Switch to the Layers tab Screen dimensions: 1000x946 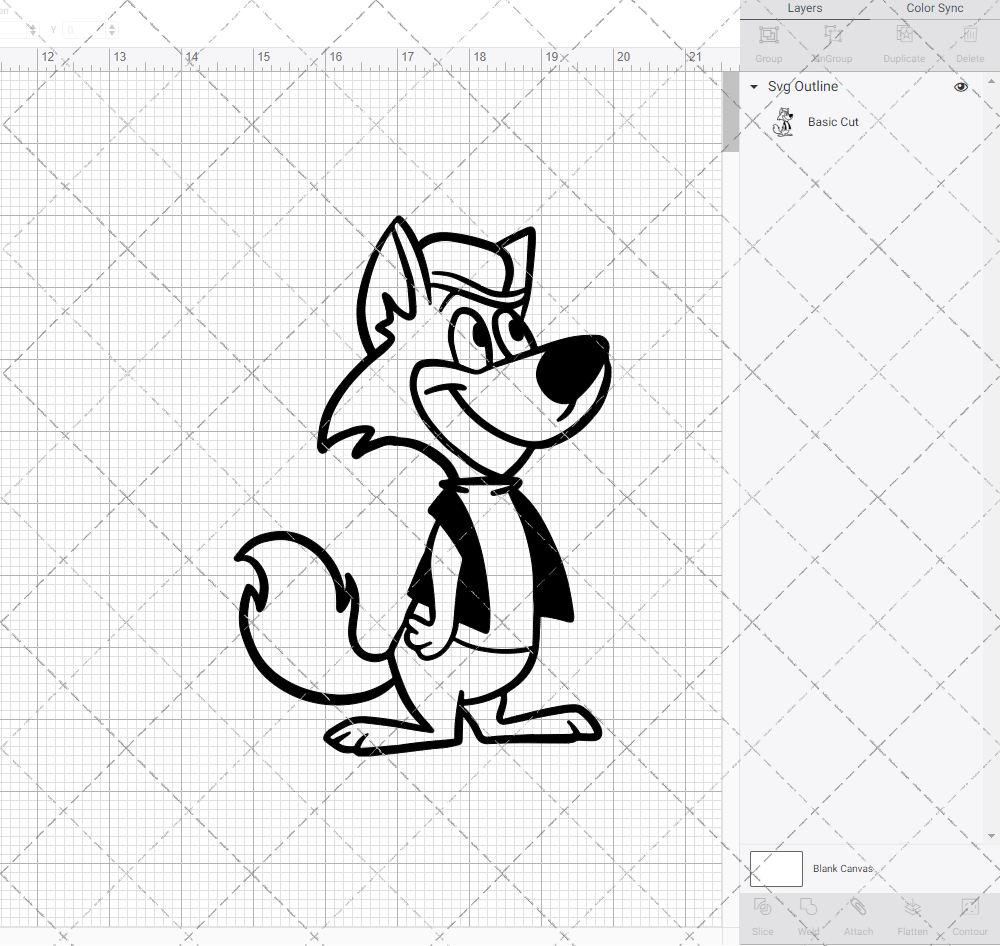[804, 8]
